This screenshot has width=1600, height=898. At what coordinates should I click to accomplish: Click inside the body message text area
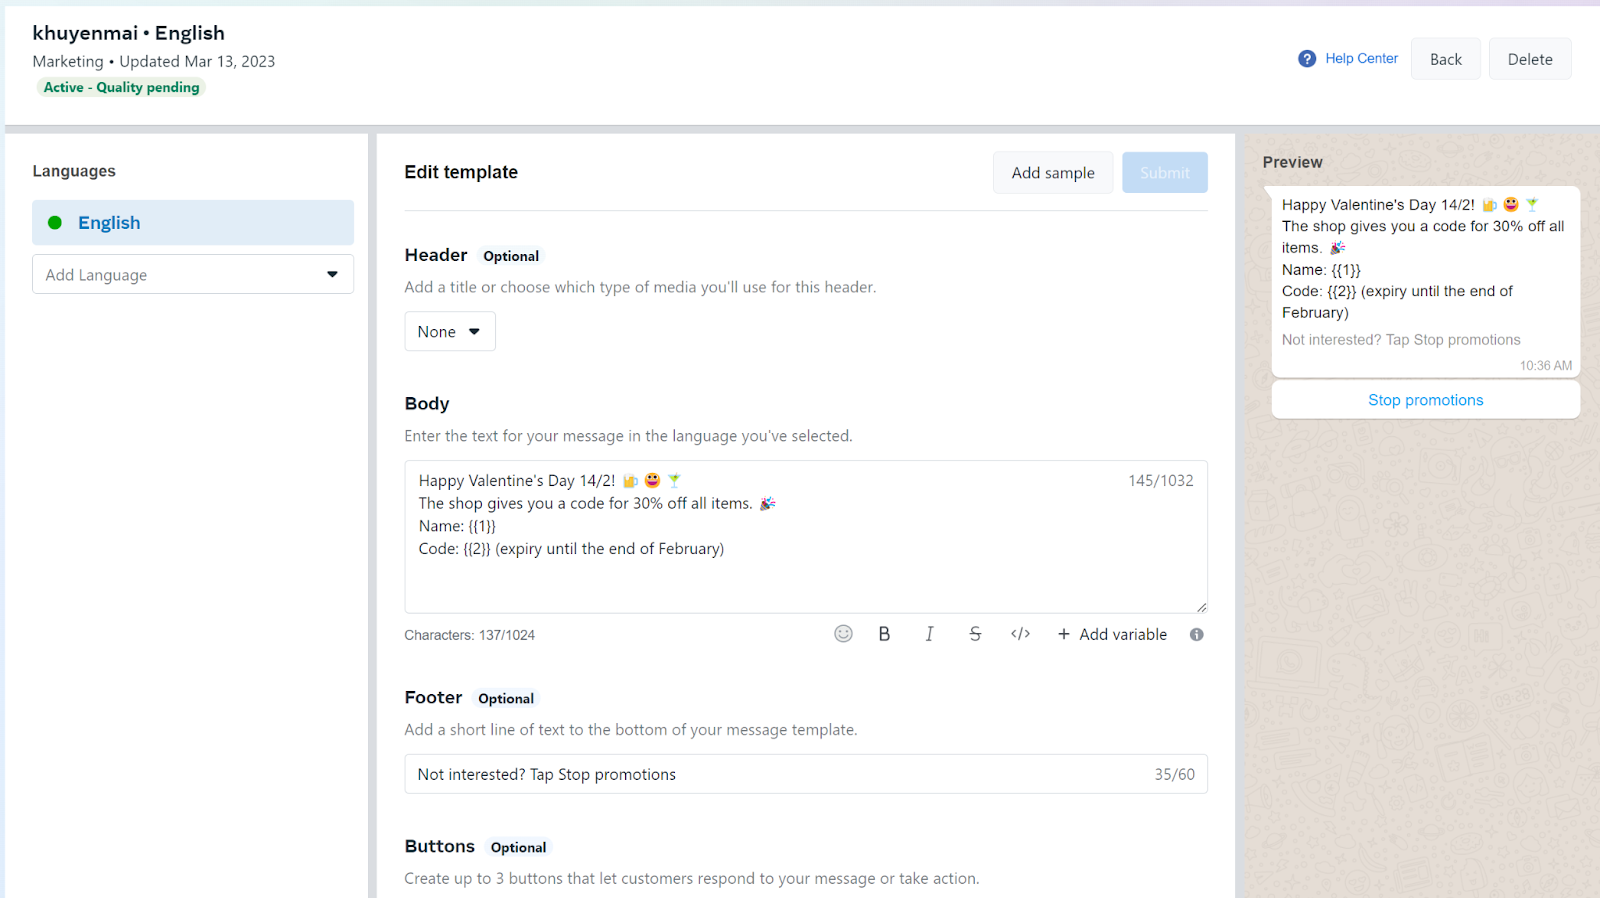pos(806,537)
